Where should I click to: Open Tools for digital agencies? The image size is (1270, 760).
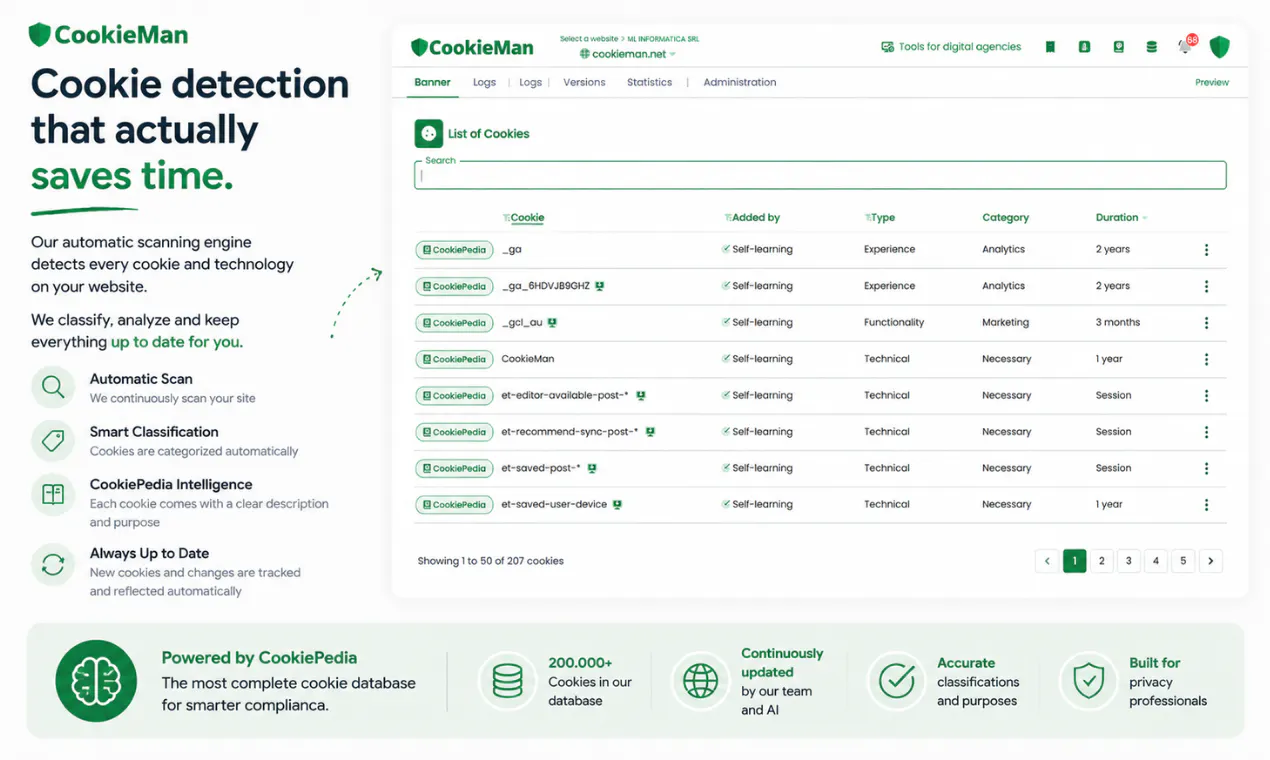[951, 47]
